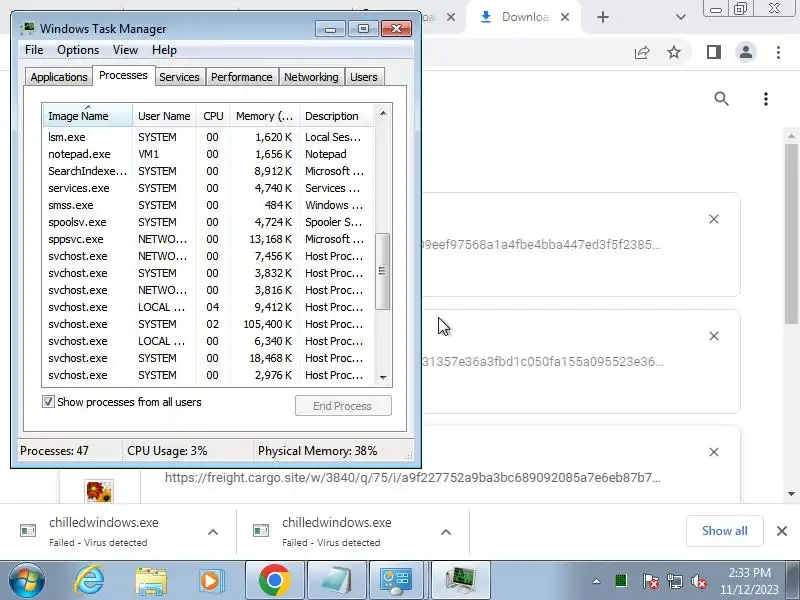Open Chrome tab search chevron
This screenshot has width=800, height=600.
pyautogui.click(x=681, y=17)
